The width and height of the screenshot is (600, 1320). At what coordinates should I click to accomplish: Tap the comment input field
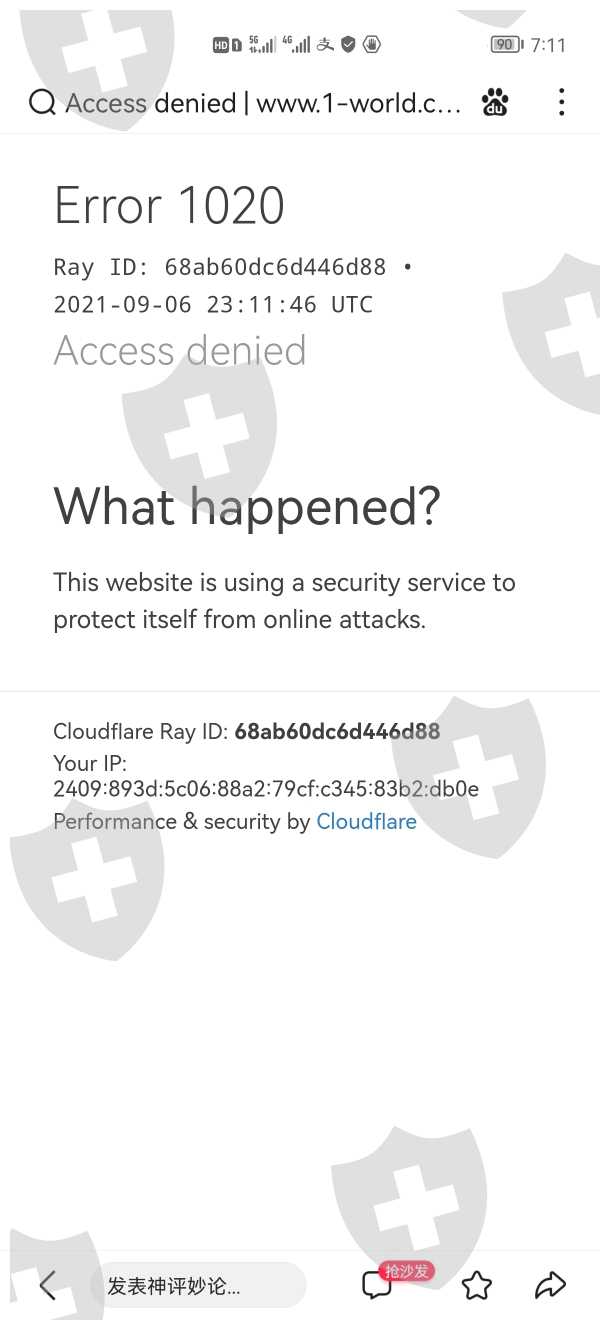point(197,1285)
